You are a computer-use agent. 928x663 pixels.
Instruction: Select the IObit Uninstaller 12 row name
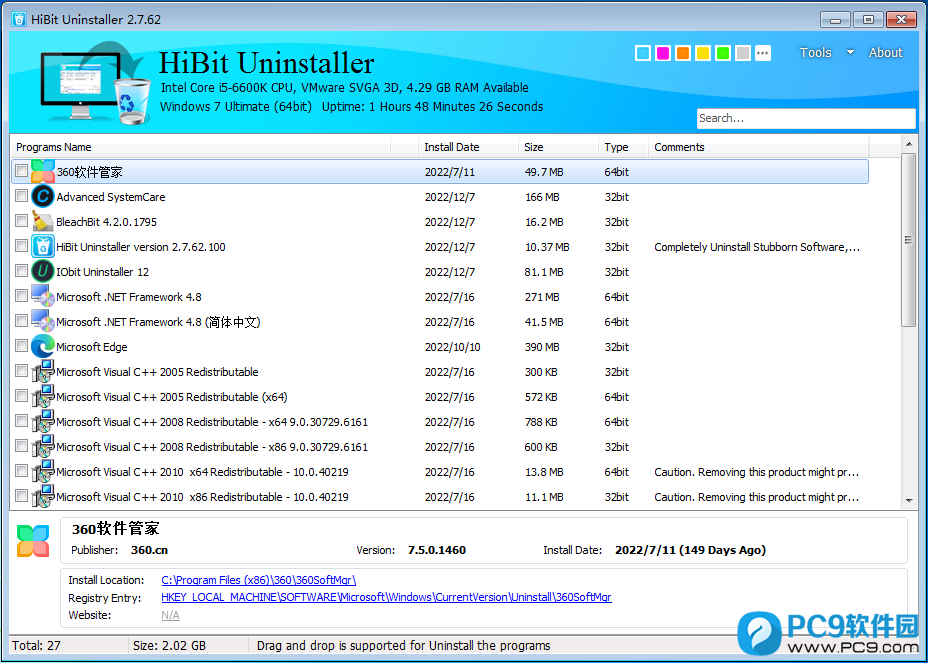[102, 272]
